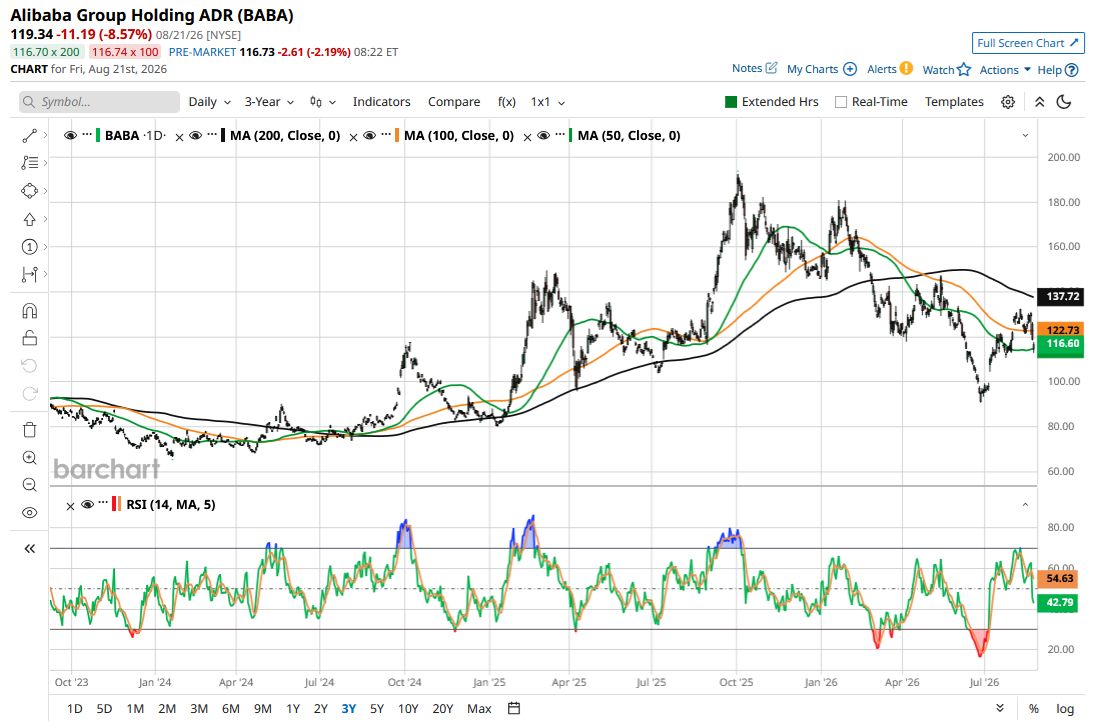Open the Daily frequency dropdown
Viewport: 1095px width, 724px height.
coord(210,102)
